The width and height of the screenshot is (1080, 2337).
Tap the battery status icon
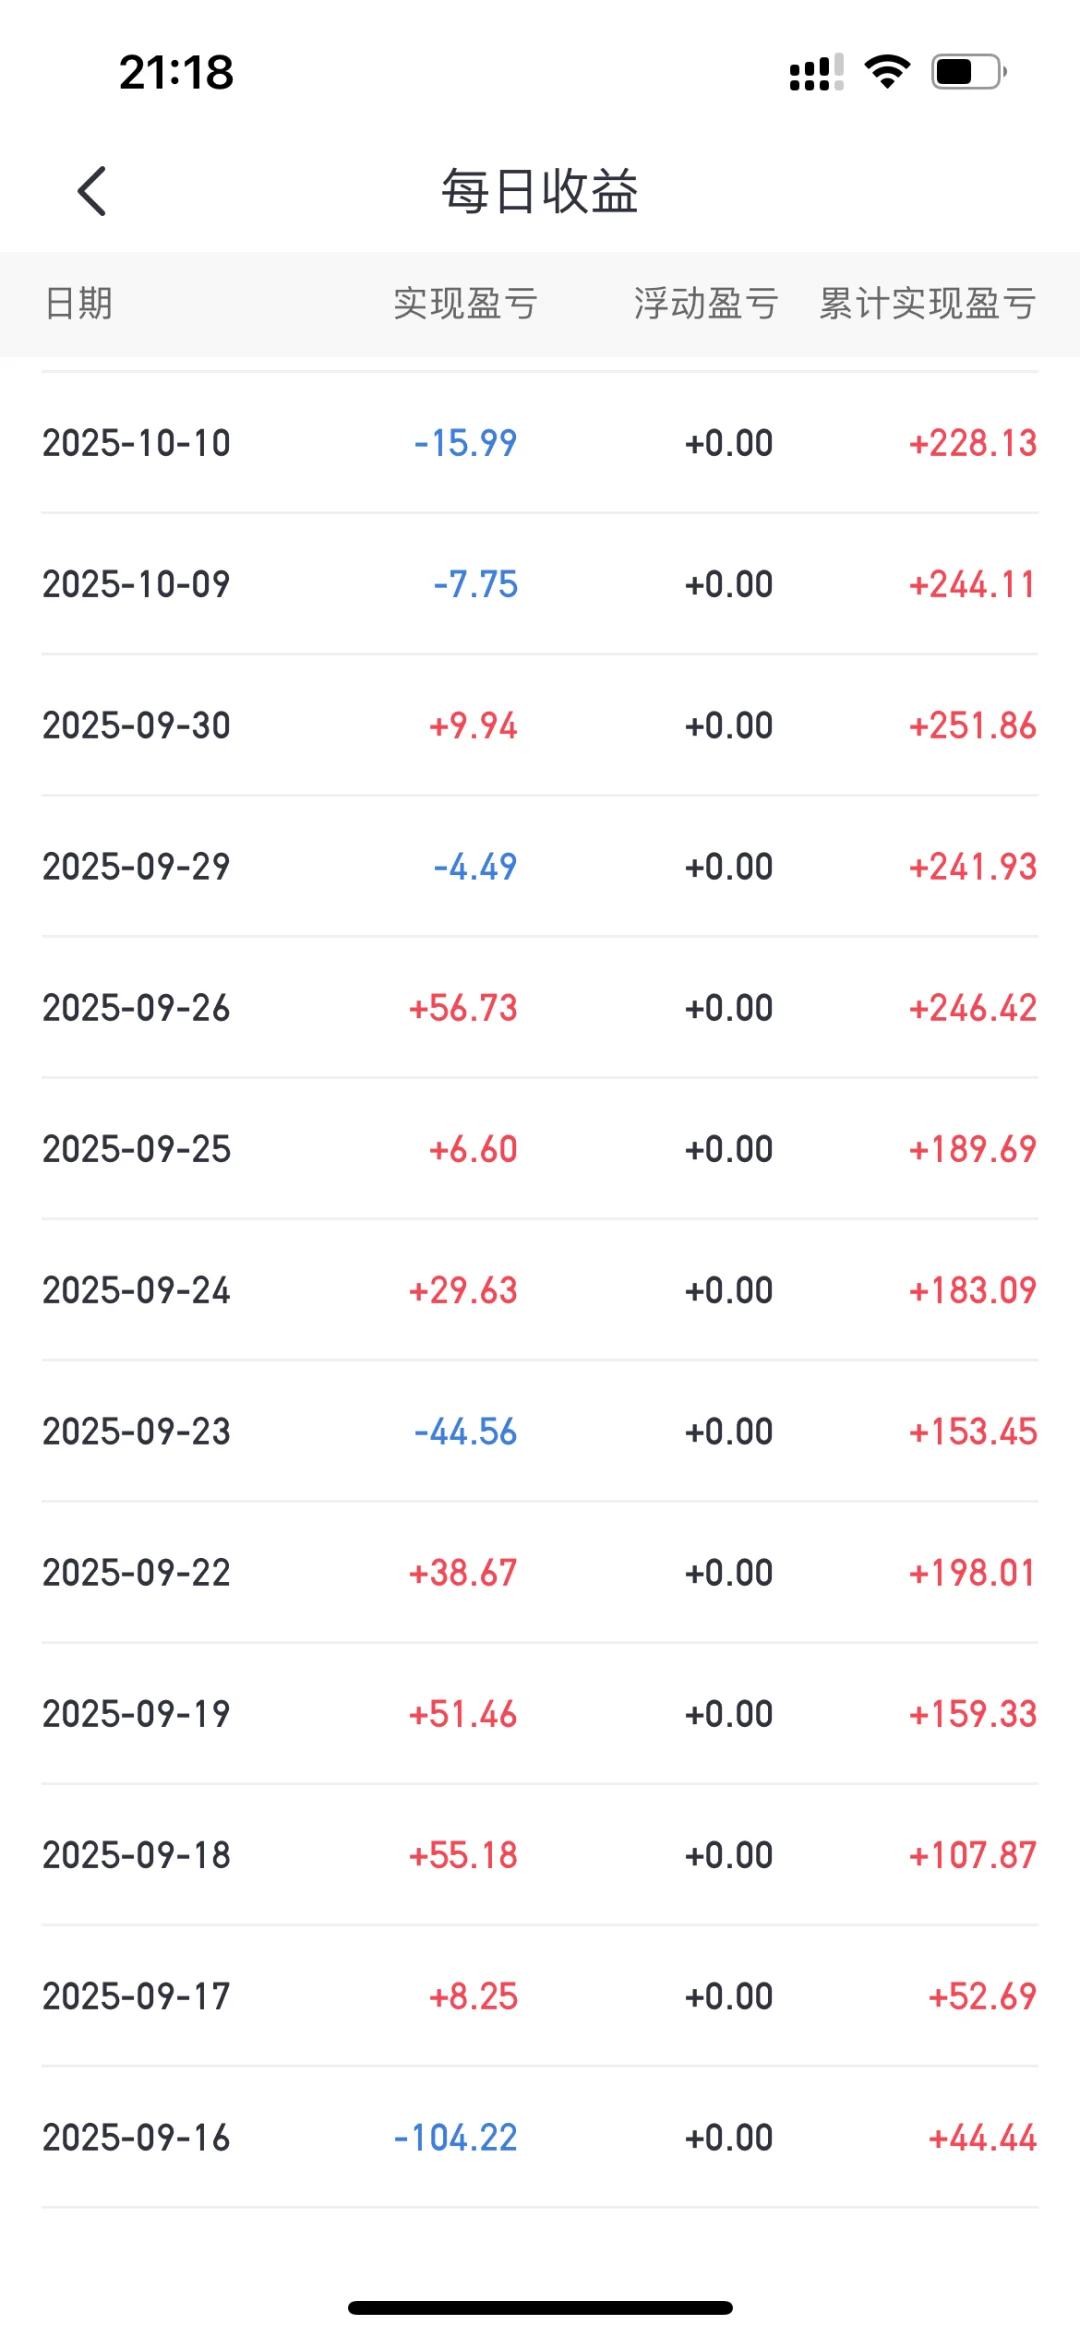(968, 72)
